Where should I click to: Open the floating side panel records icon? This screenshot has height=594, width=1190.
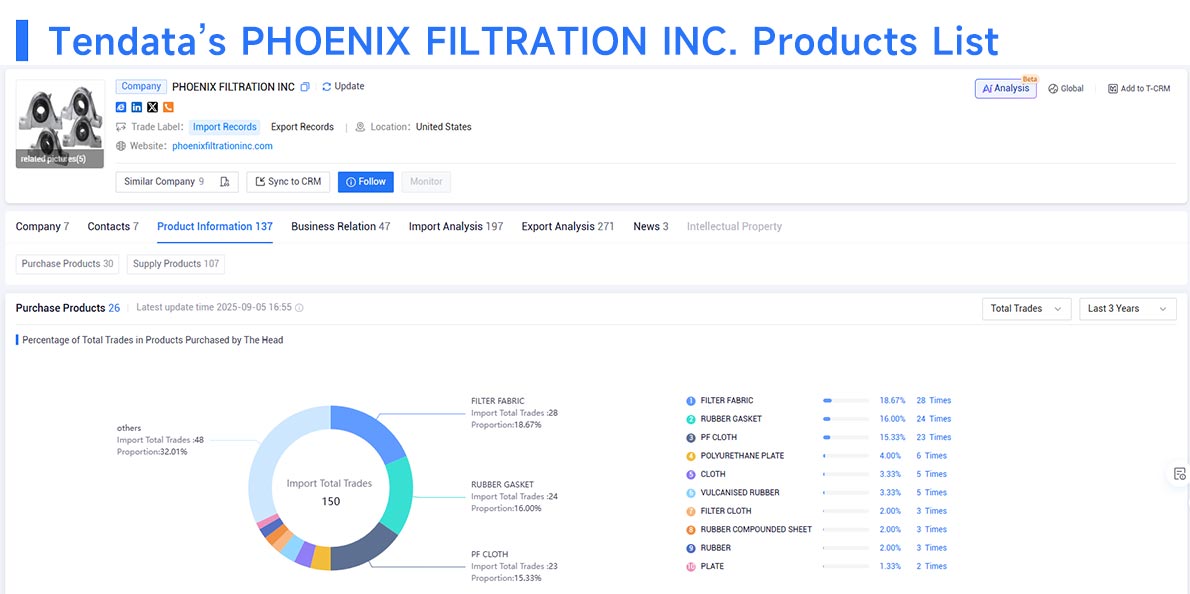[x=1179, y=474]
